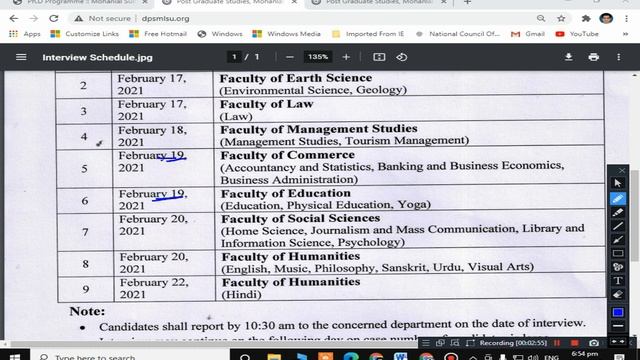Open the Customize Links bookmark

[x=84, y=34]
